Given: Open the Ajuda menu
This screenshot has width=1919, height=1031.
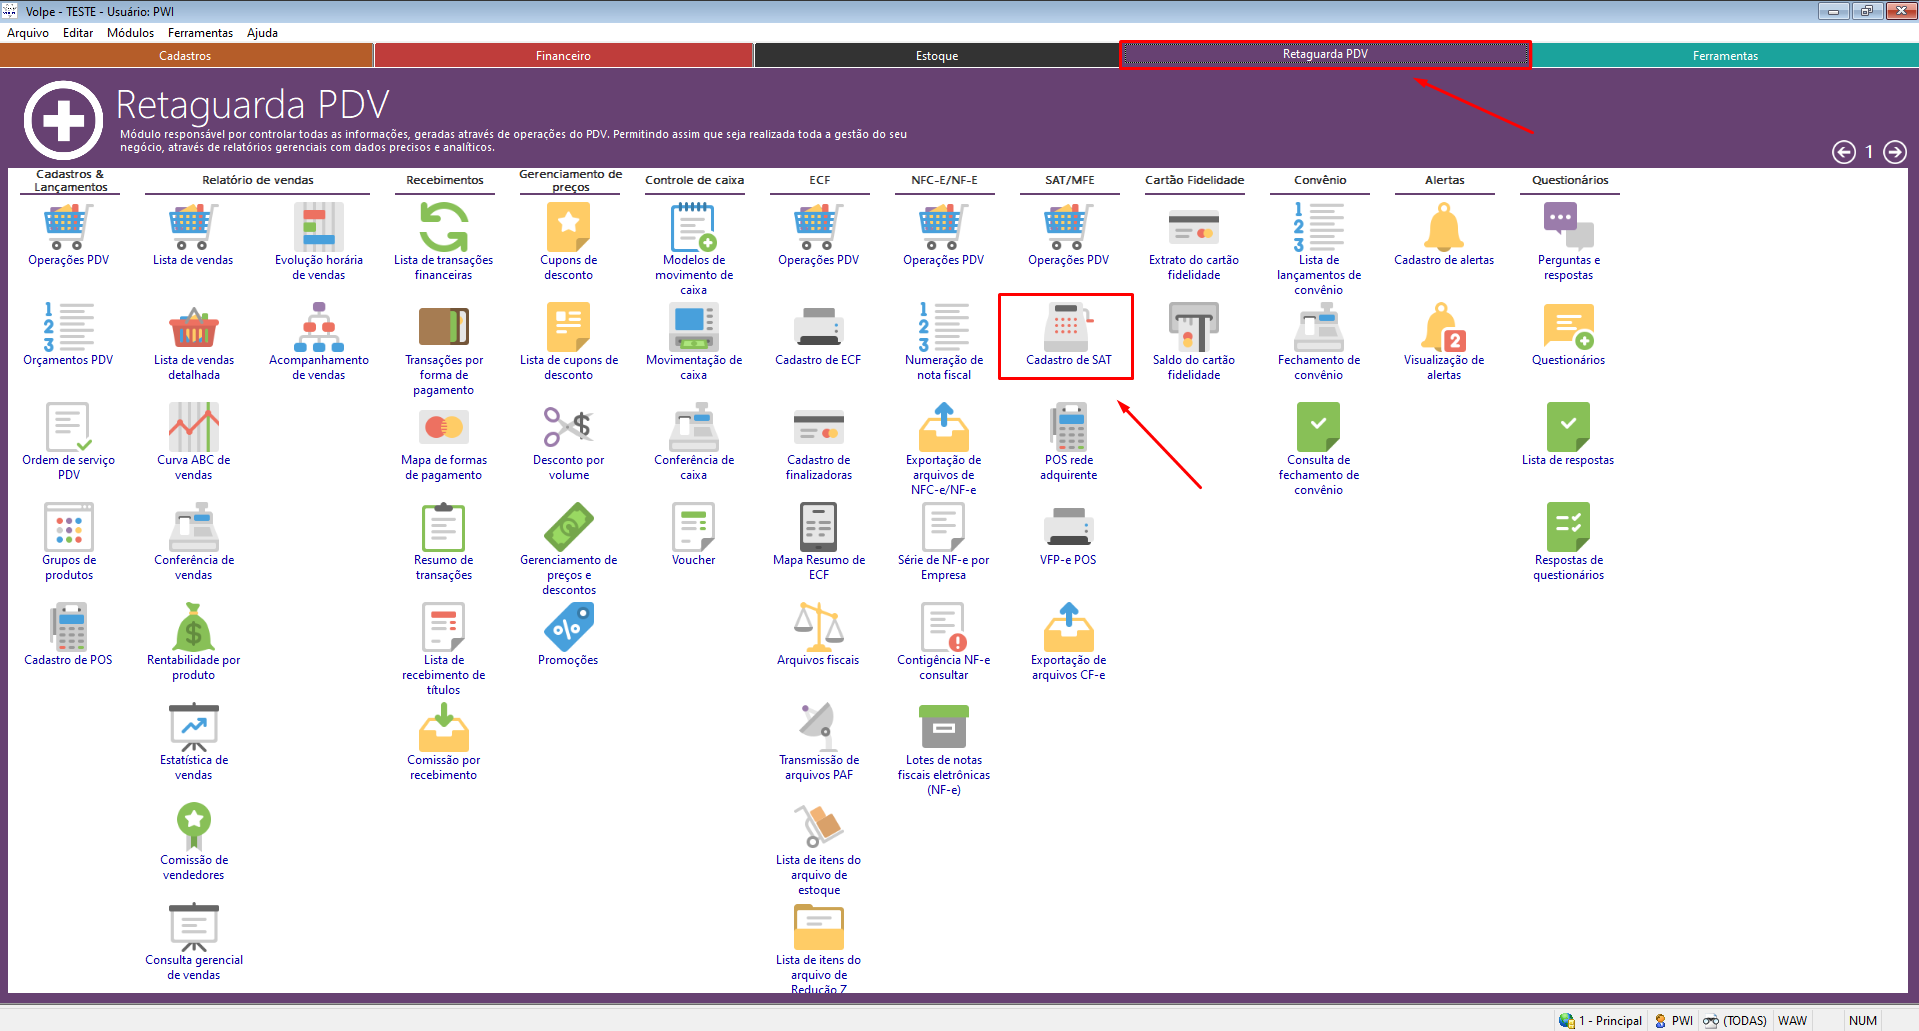Looking at the screenshot, I should coord(263,33).
